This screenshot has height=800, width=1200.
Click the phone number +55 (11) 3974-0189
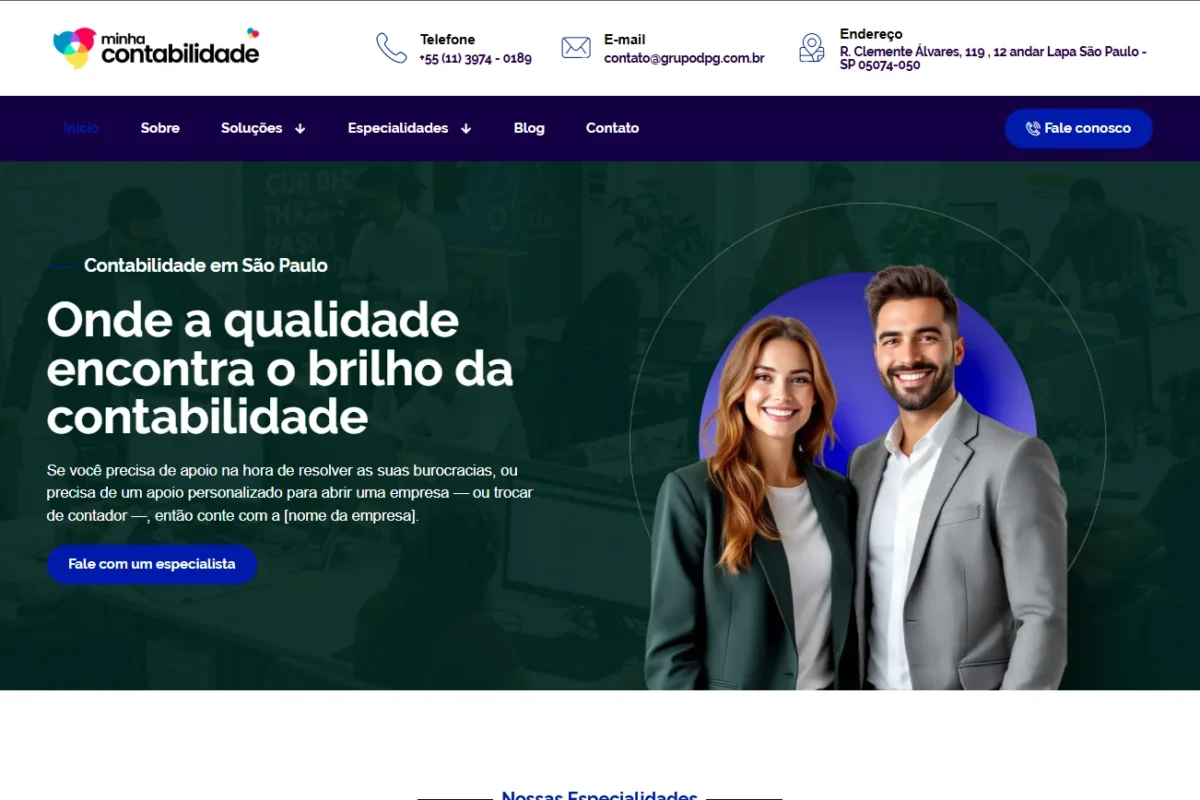[475, 58]
